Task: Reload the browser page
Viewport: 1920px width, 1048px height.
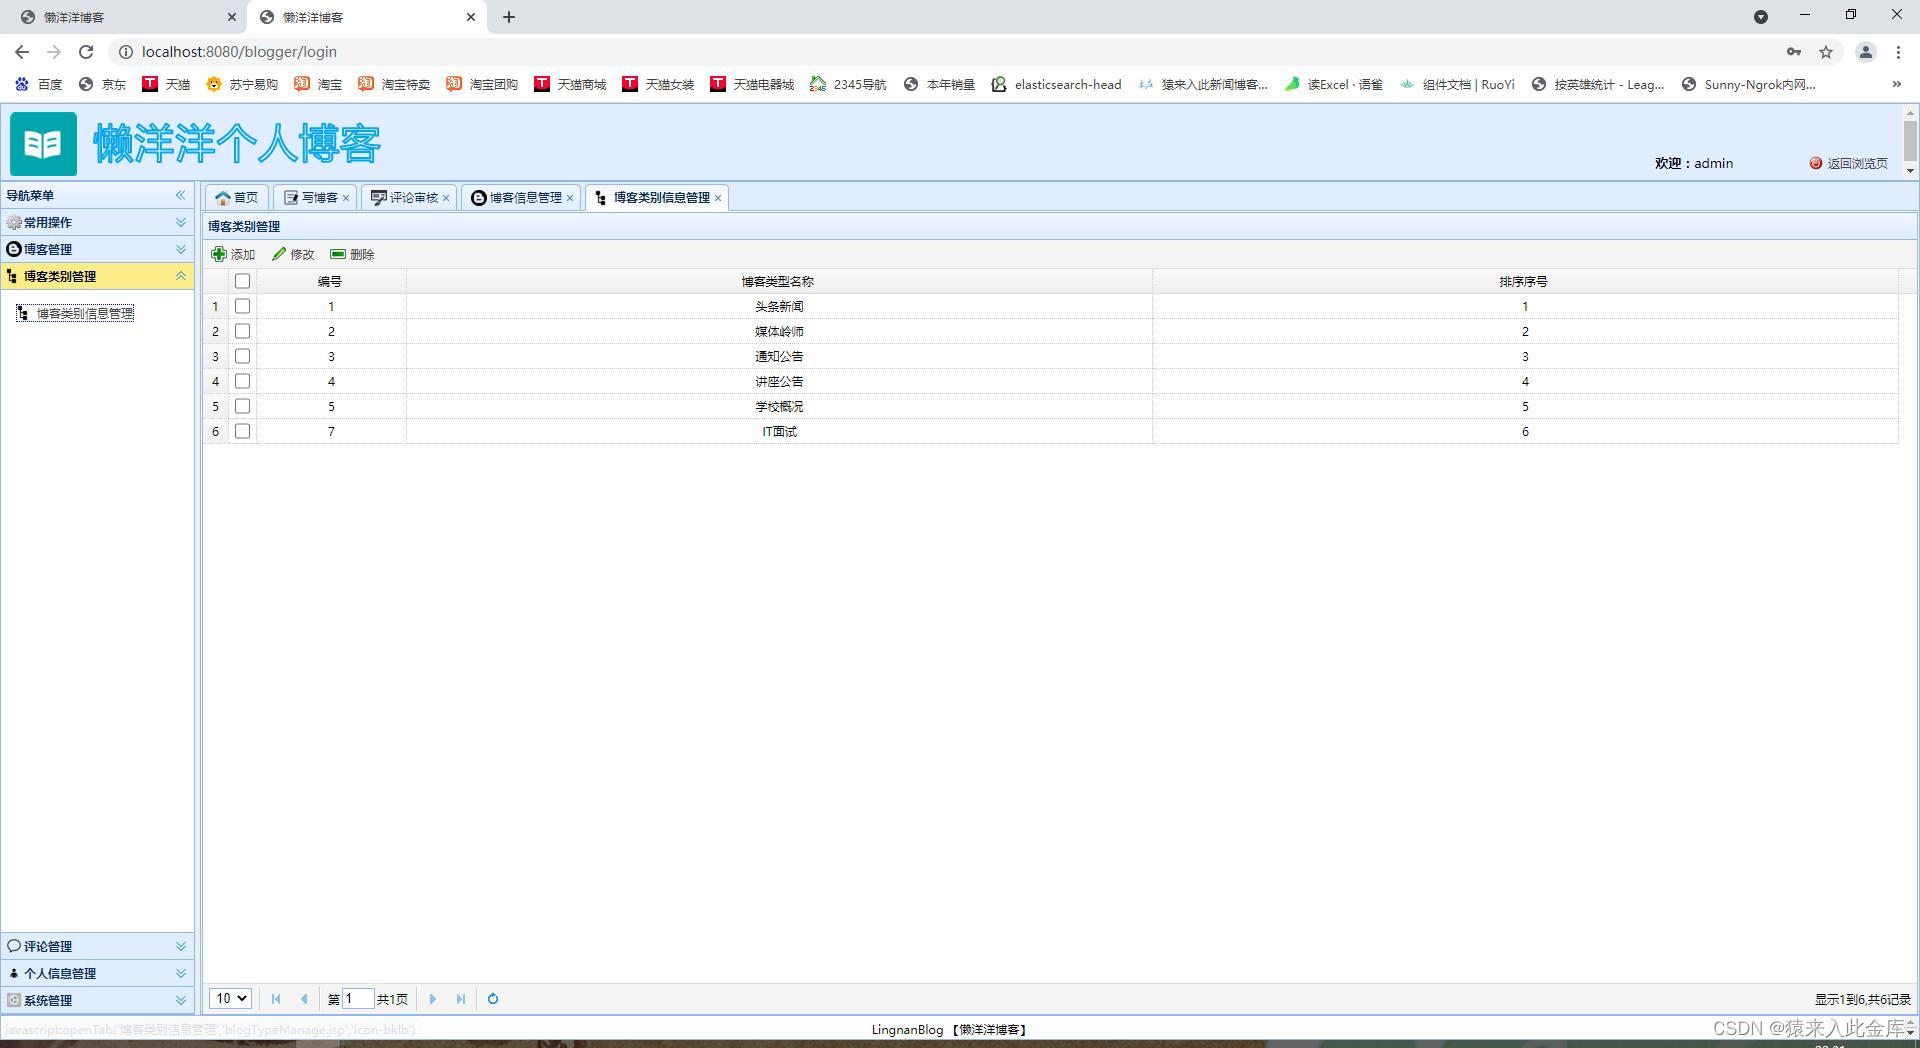Action: (86, 52)
